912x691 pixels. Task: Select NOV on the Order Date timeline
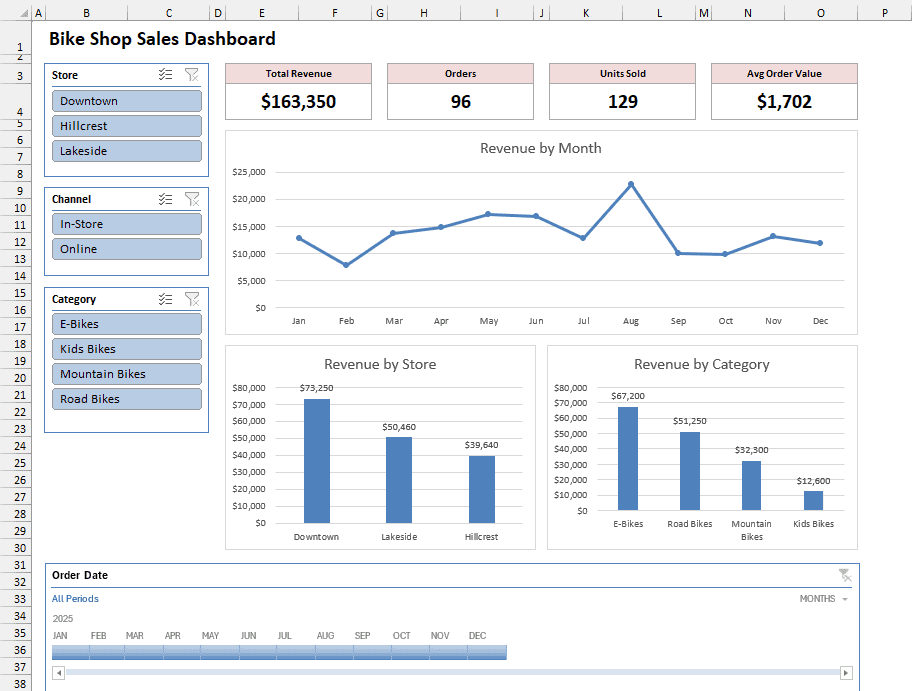(x=448, y=653)
